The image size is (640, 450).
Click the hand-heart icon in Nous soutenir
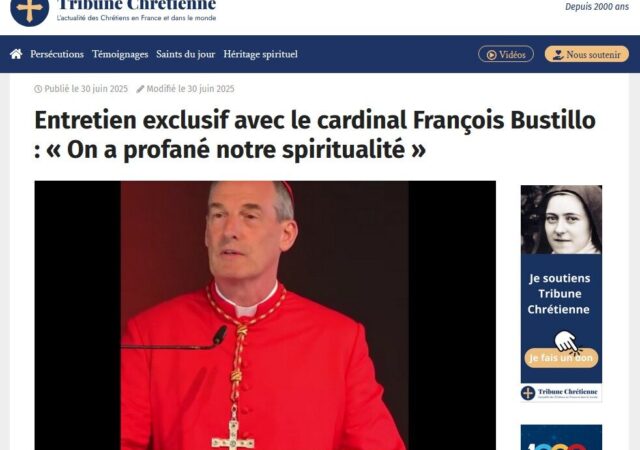pyautogui.click(x=558, y=55)
